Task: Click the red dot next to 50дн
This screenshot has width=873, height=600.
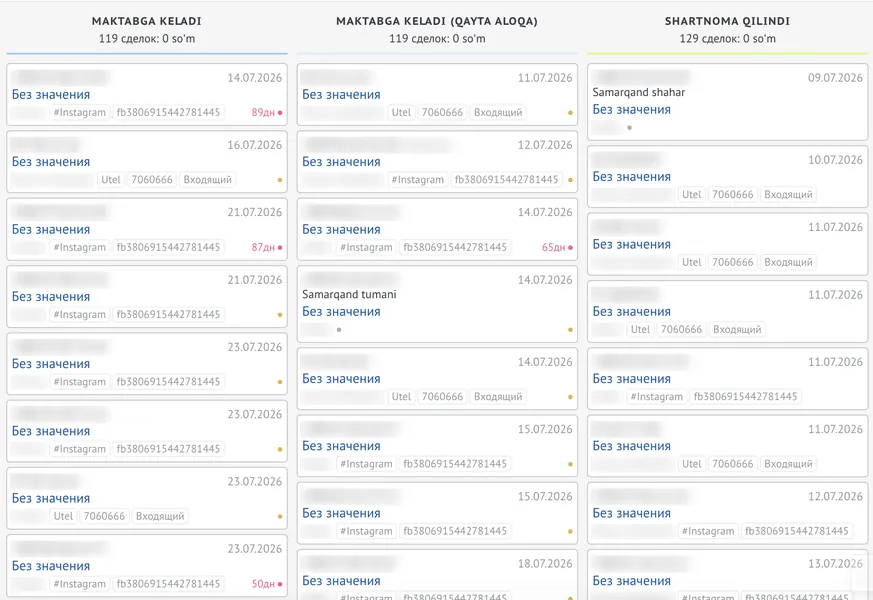Action: [280, 584]
